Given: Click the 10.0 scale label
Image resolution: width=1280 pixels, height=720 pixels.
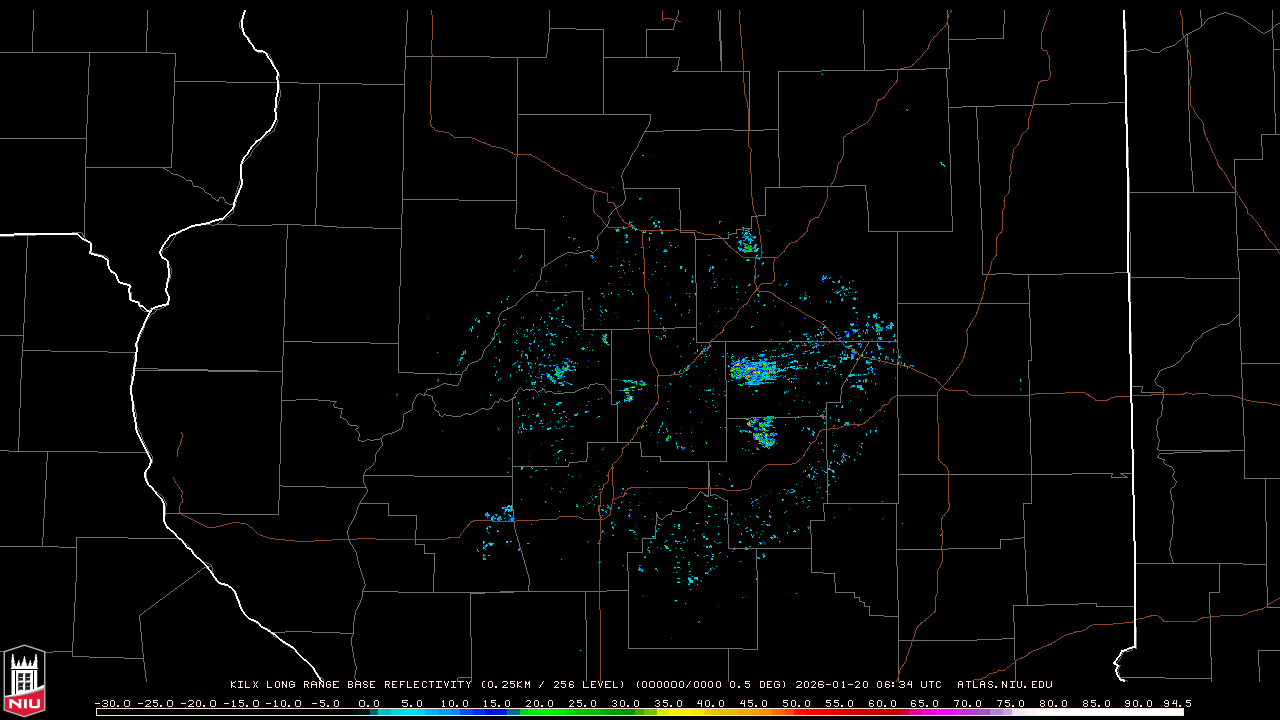Looking at the screenshot, I should click(x=454, y=703).
